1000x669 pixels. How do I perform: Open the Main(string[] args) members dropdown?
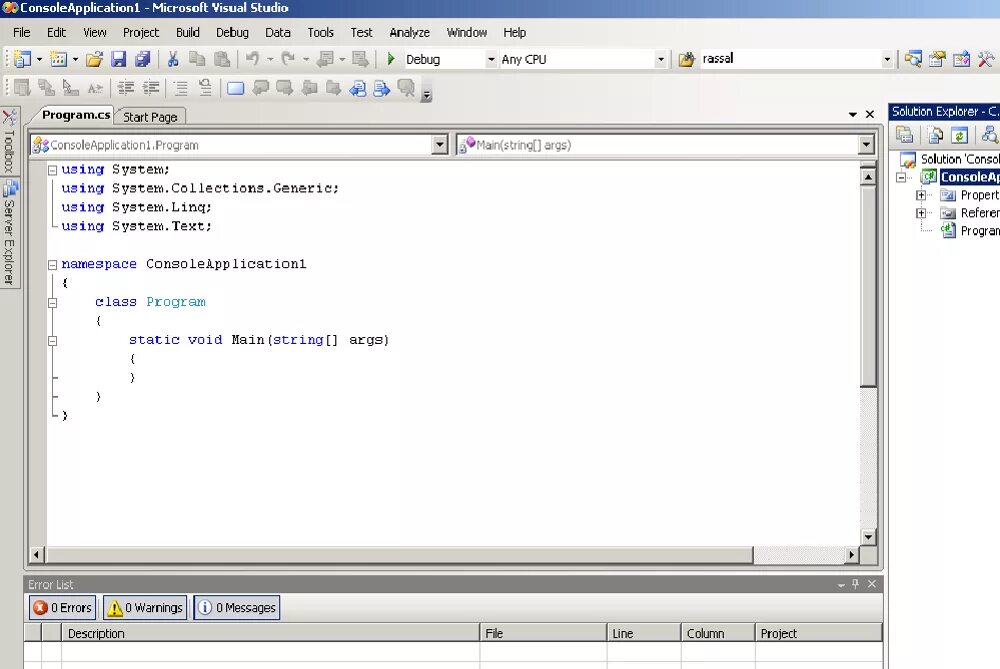pos(865,145)
